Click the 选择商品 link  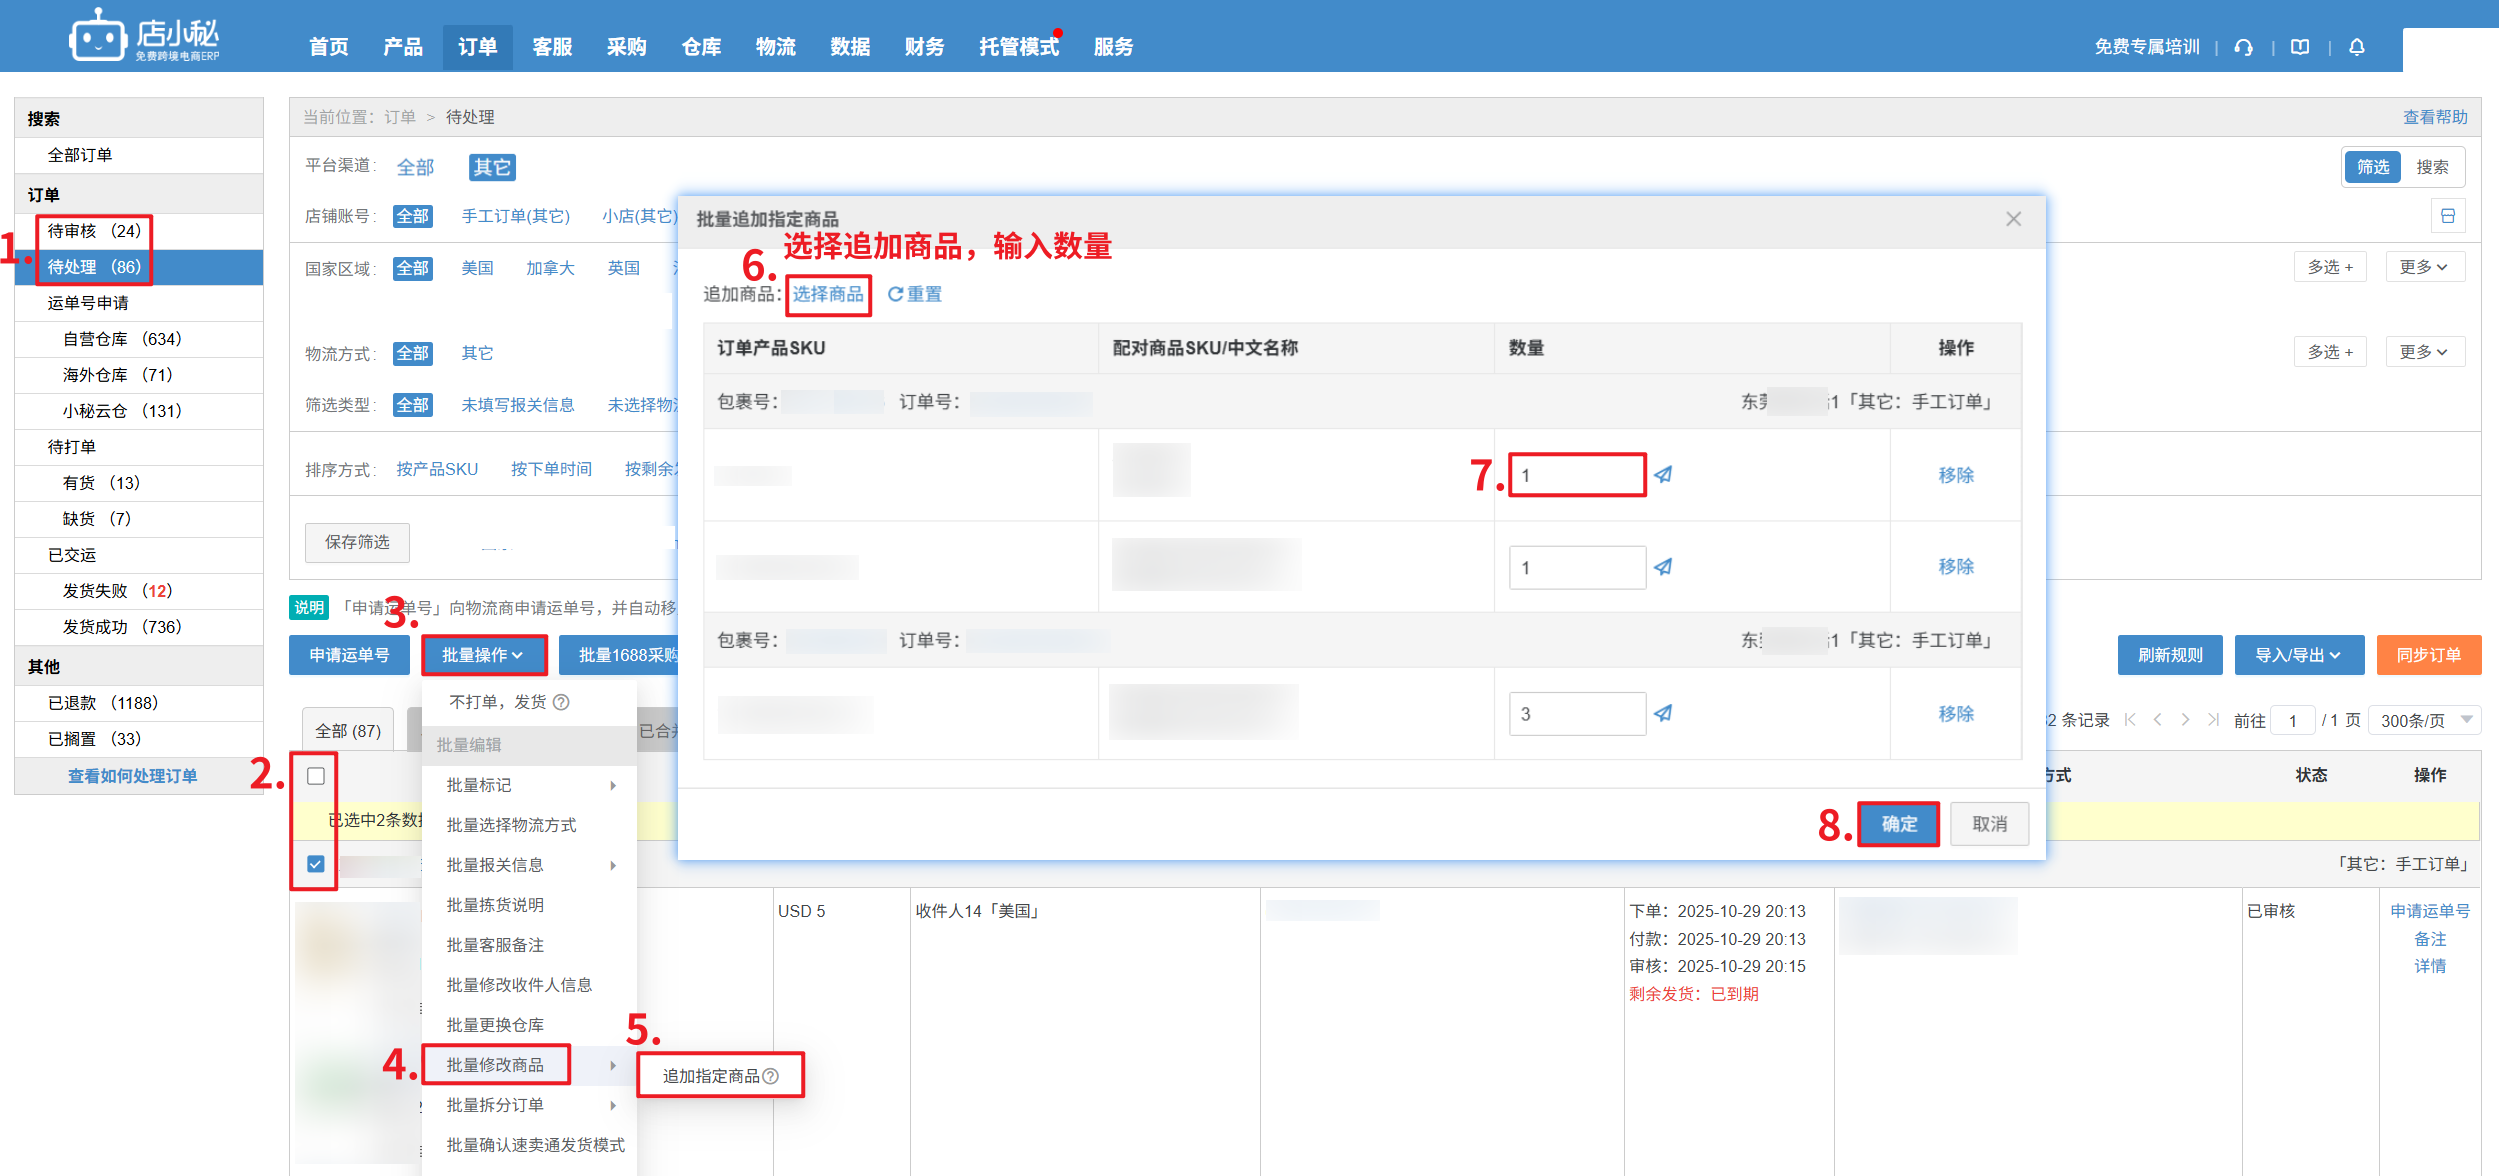[x=828, y=294]
